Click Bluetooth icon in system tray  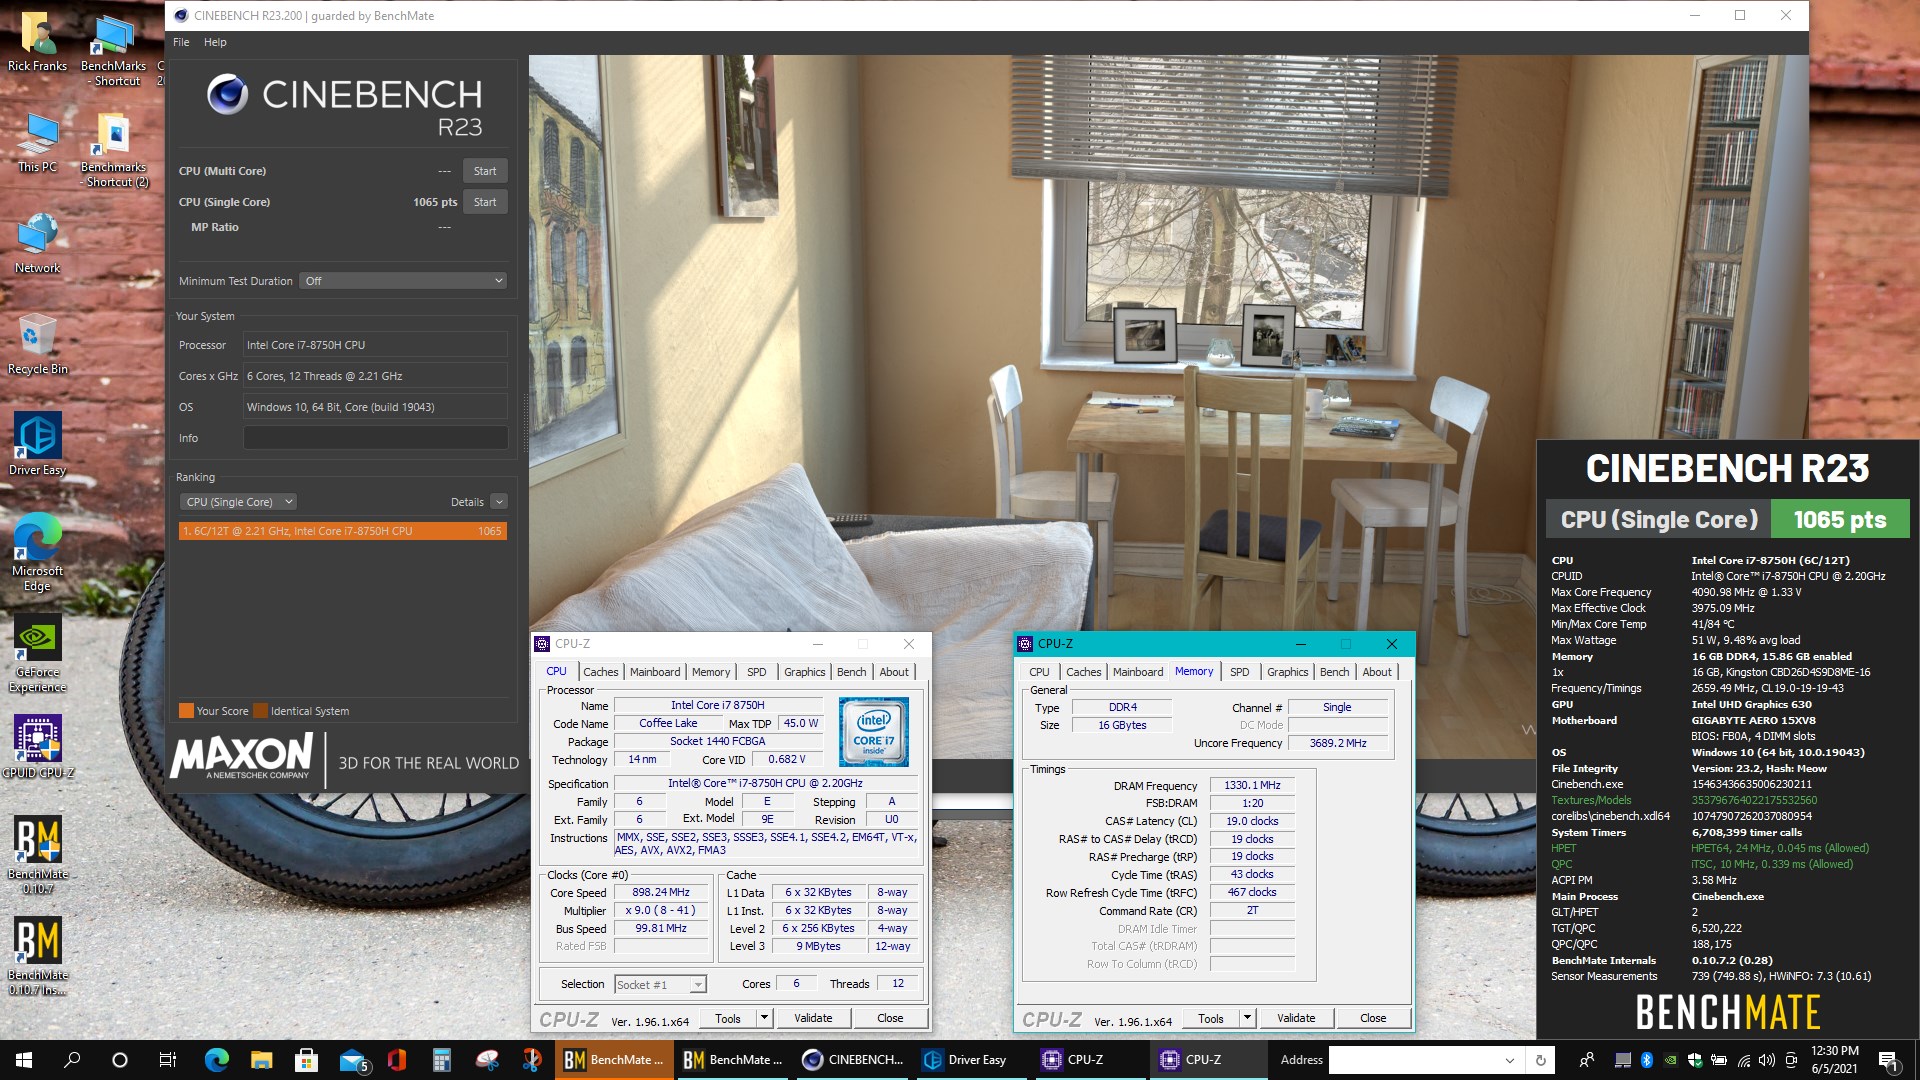(x=1646, y=1060)
